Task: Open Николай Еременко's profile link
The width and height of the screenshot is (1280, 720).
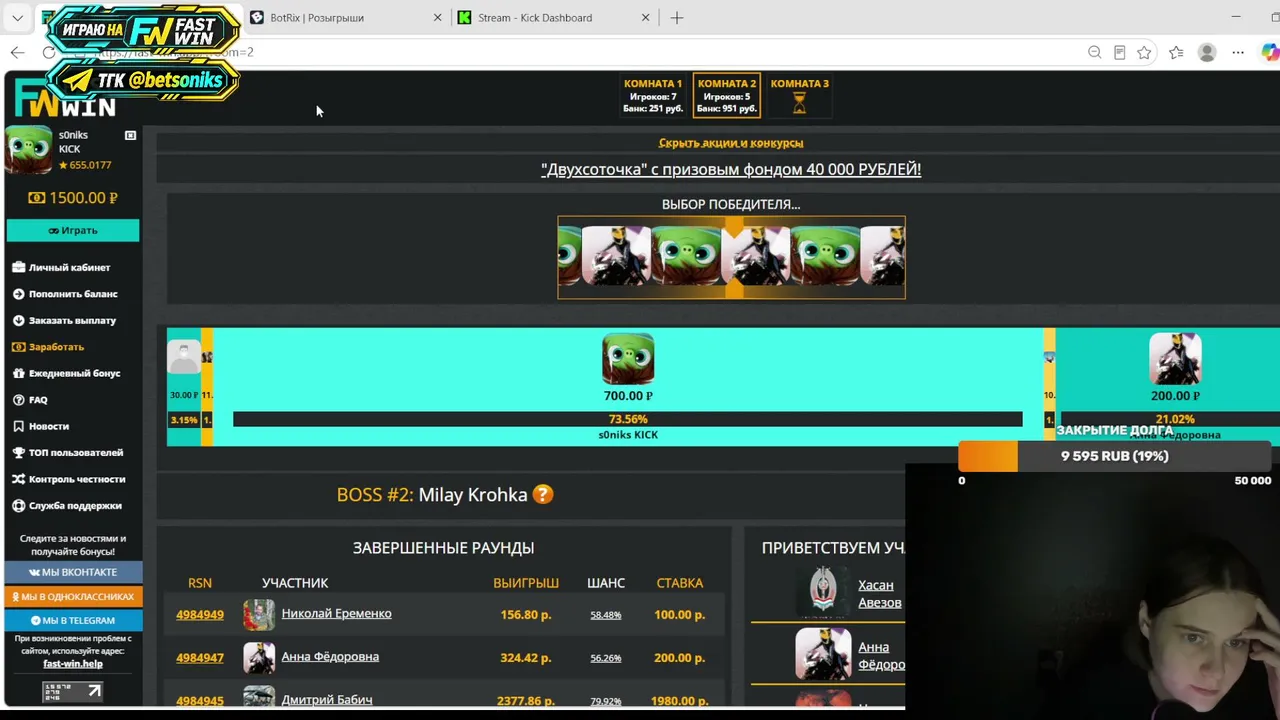Action: 336,614
